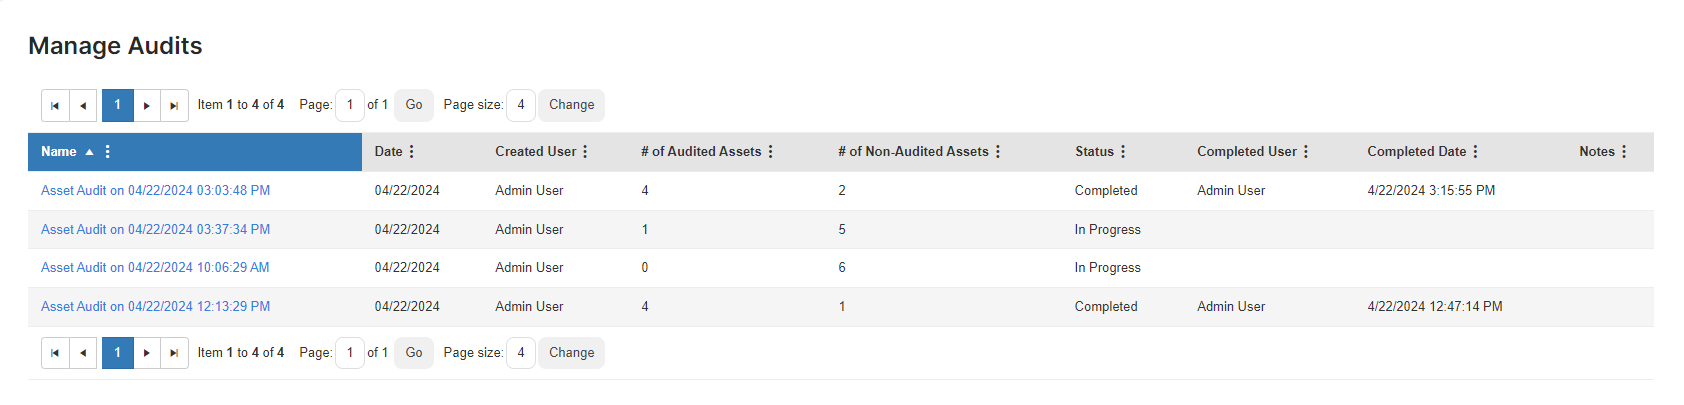
Task: Jump to last page in bottom pager
Action: pos(175,353)
